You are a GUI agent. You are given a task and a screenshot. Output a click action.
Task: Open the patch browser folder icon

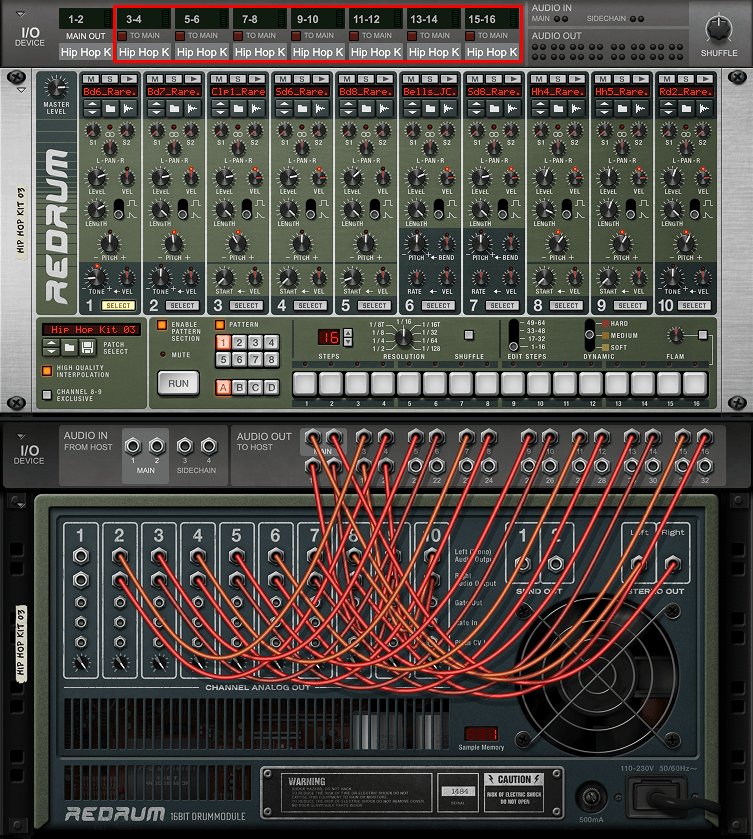click(69, 348)
